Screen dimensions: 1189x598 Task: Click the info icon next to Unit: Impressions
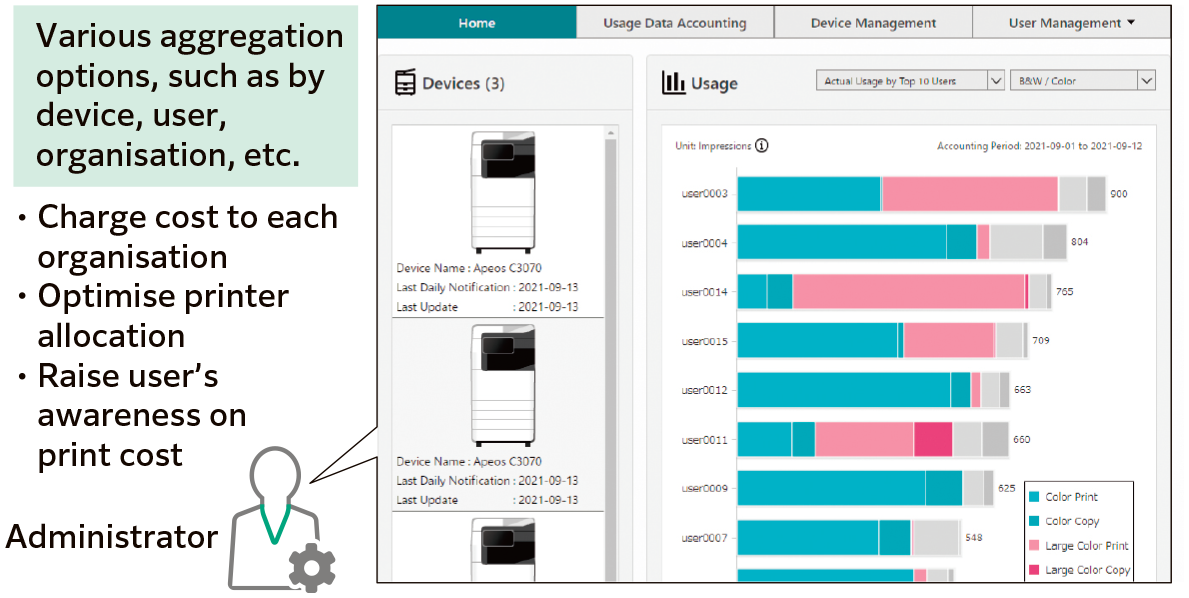coord(763,145)
